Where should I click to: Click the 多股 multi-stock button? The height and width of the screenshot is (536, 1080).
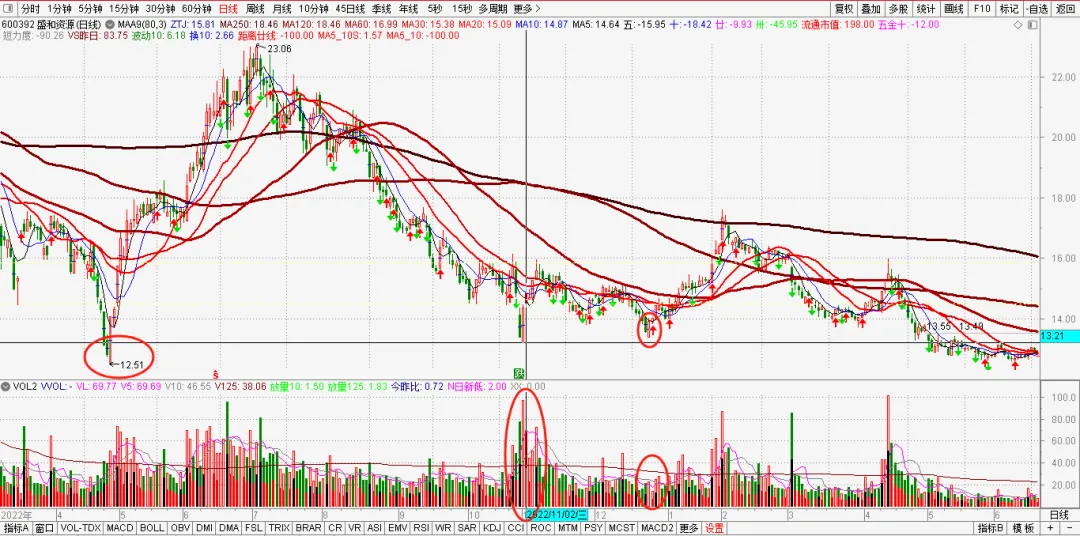click(x=898, y=9)
